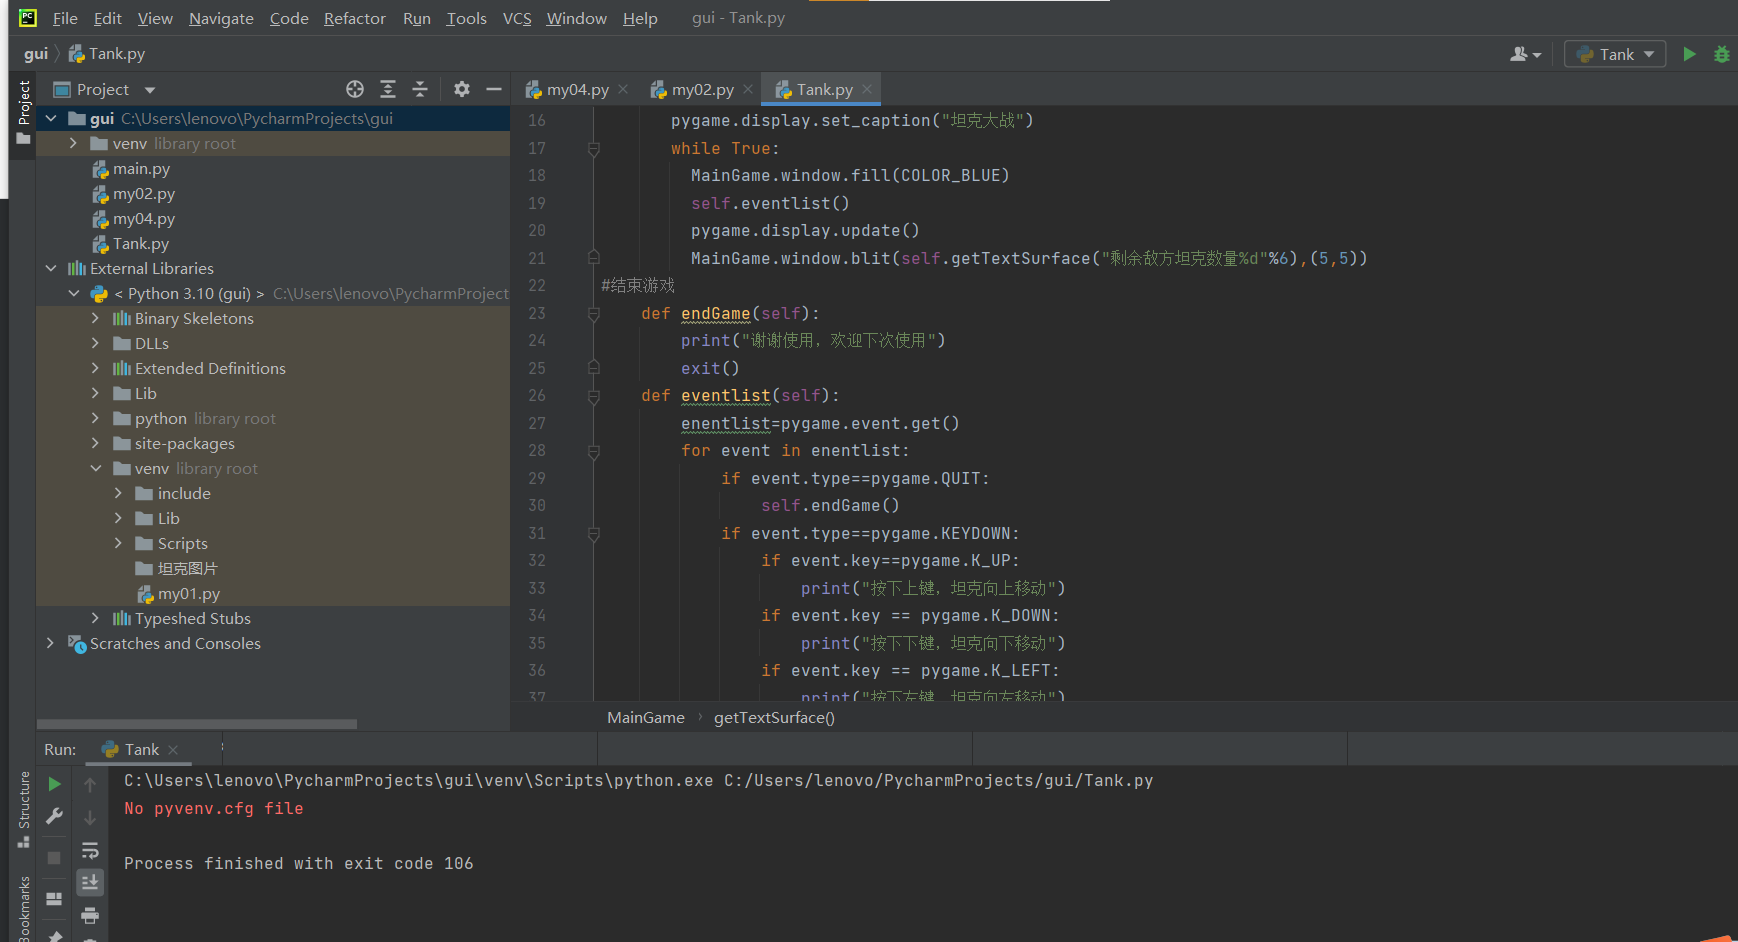Collapse the Python 3.10 (gui) node

tap(73, 293)
